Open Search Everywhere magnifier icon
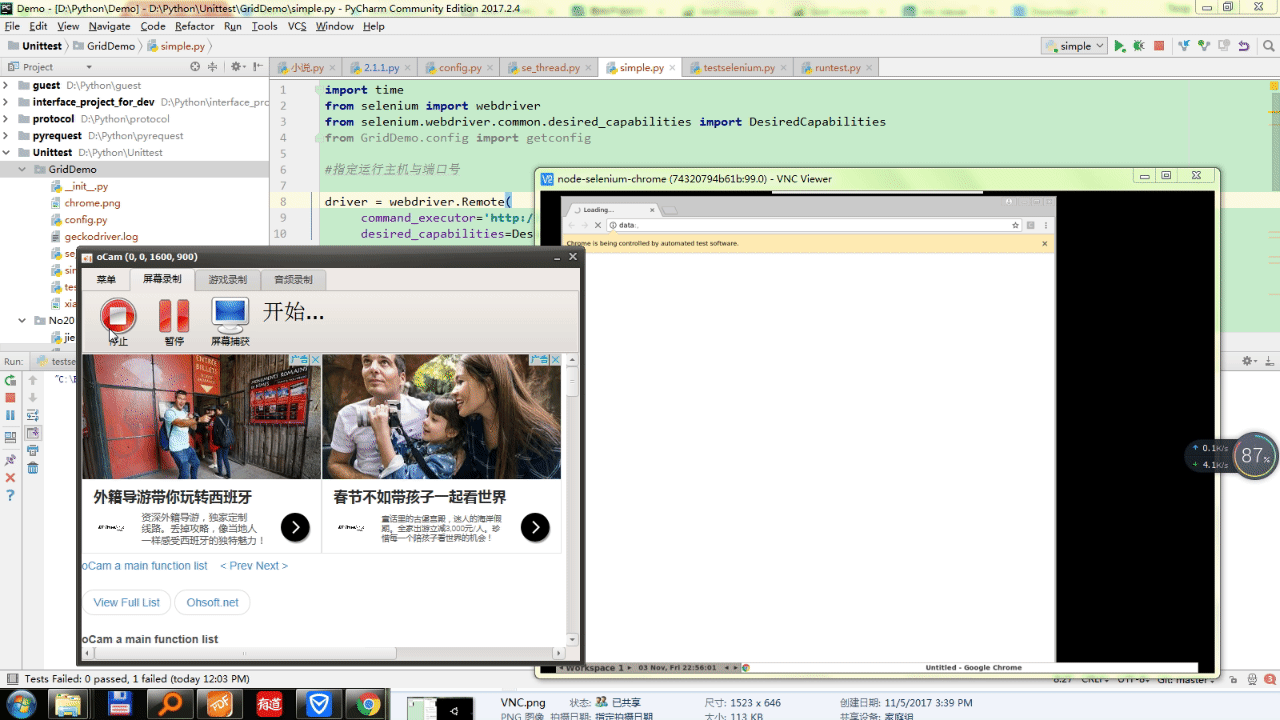This screenshot has height=720, width=1280. pos(1270,46)
